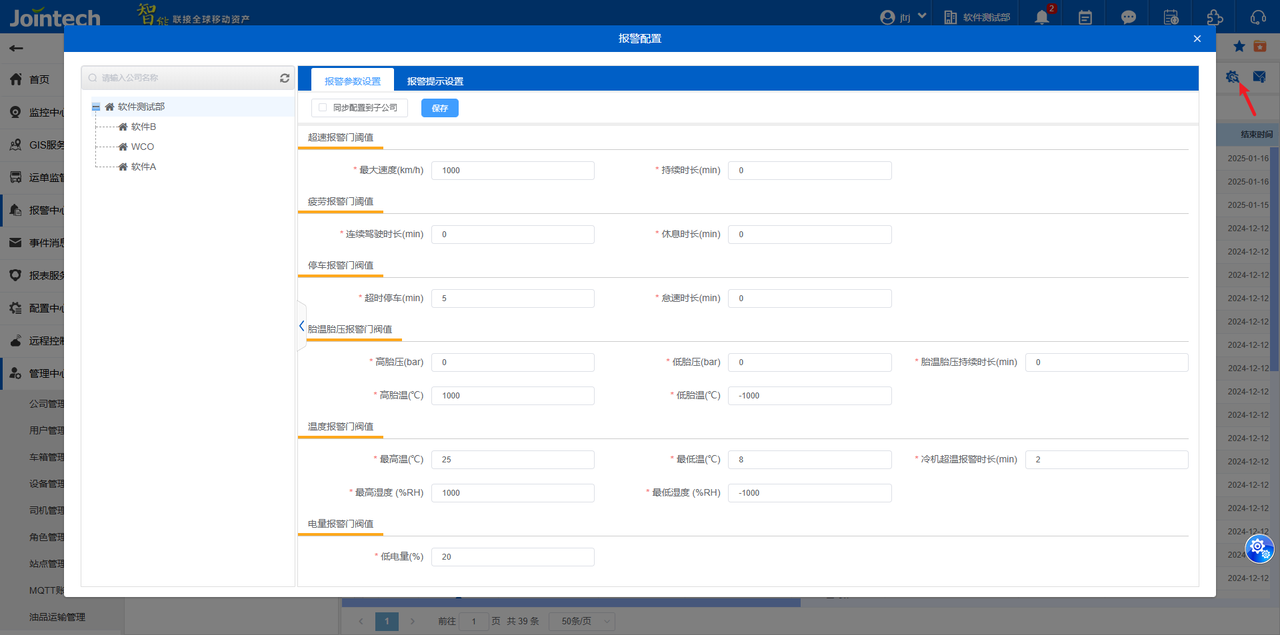Image resolution: width=1280 pixels, height=635 pixels.
Task: Switch to 报警提示设置 tab
Action: click(x=435, y=81)
